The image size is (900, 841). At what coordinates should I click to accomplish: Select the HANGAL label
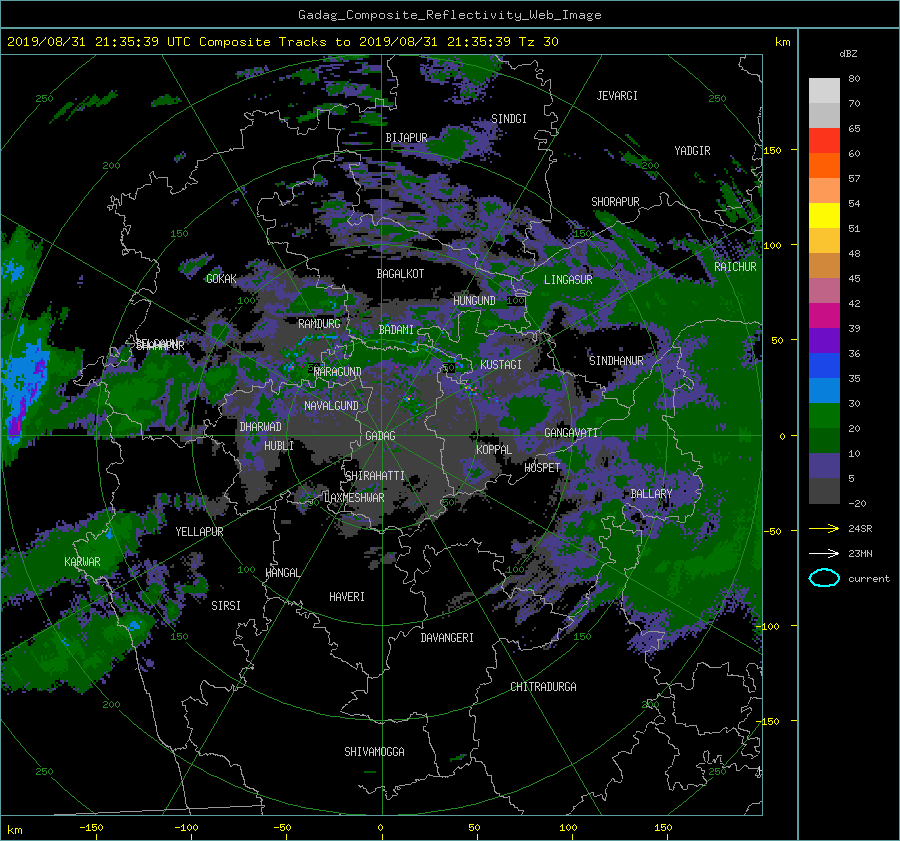click(283, 573)
